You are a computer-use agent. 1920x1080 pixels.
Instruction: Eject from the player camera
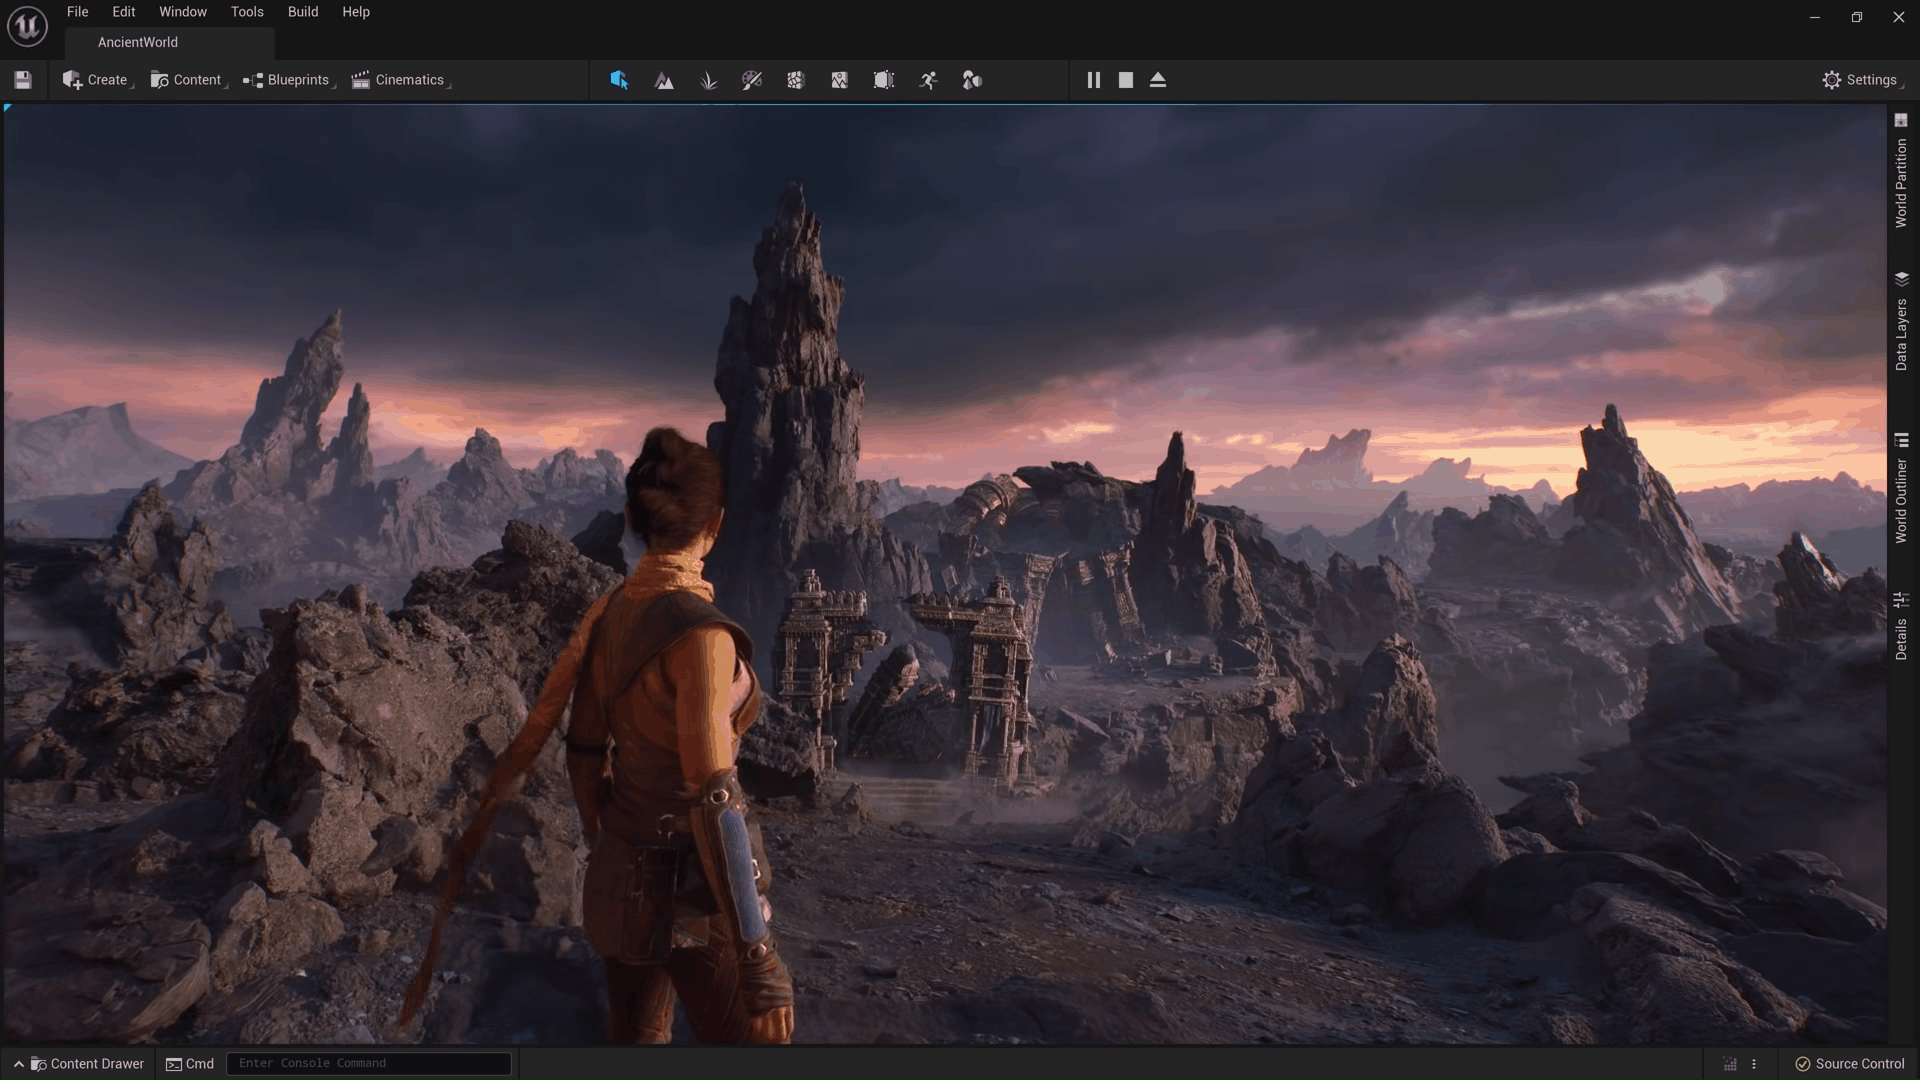[1158, 80]
